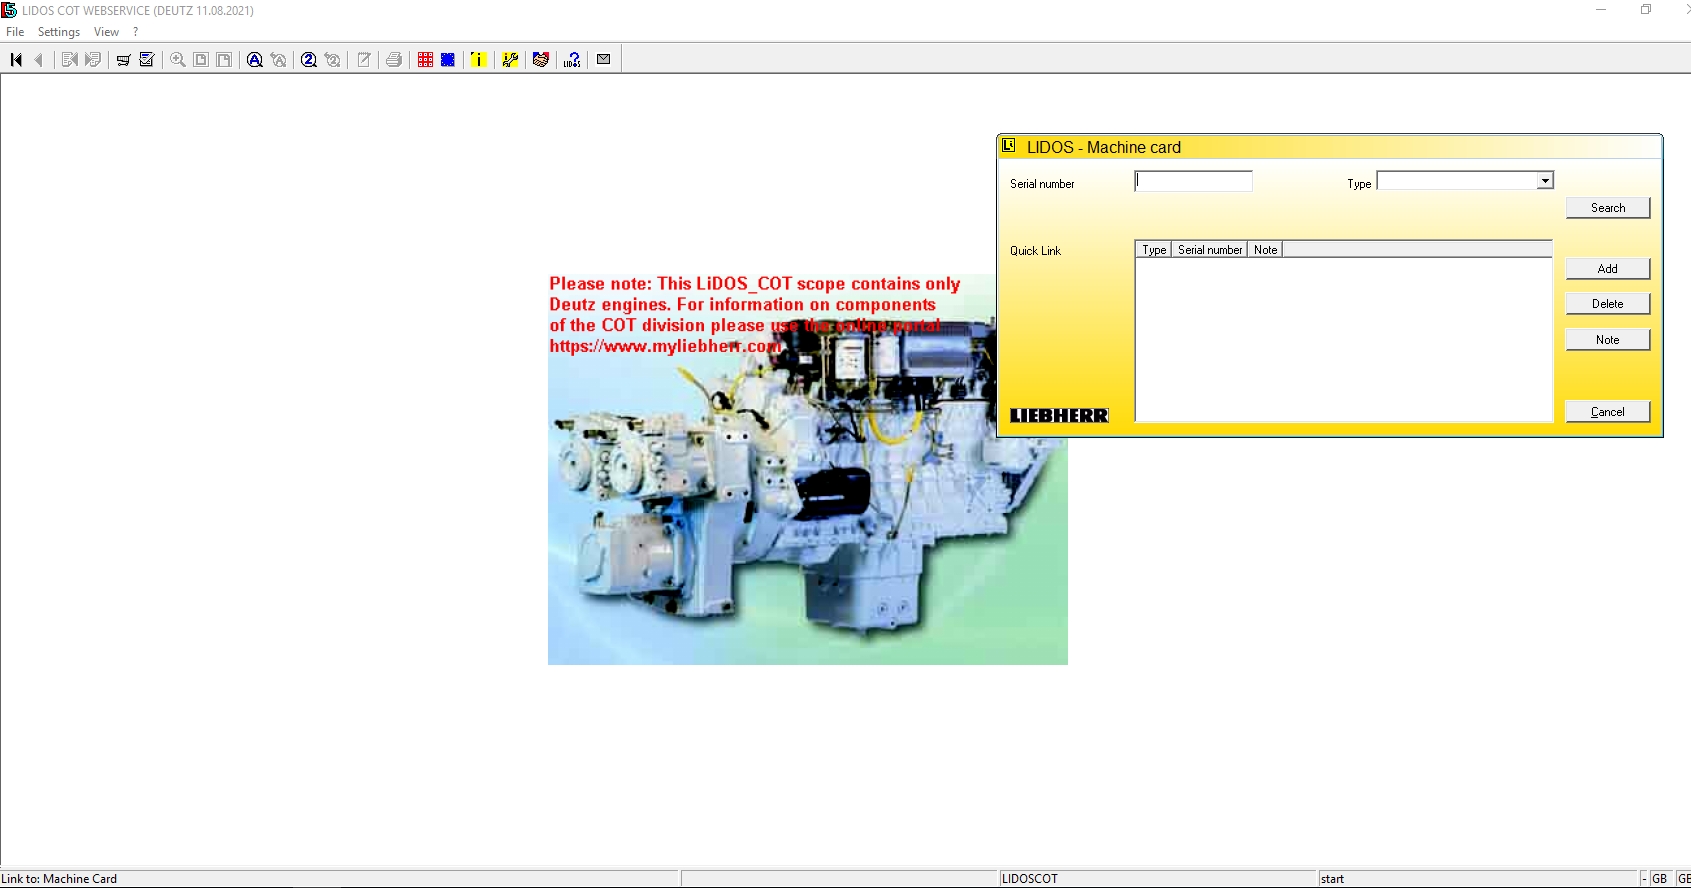
Task: Open the shopping cart icon
Action: coord(123,60)
